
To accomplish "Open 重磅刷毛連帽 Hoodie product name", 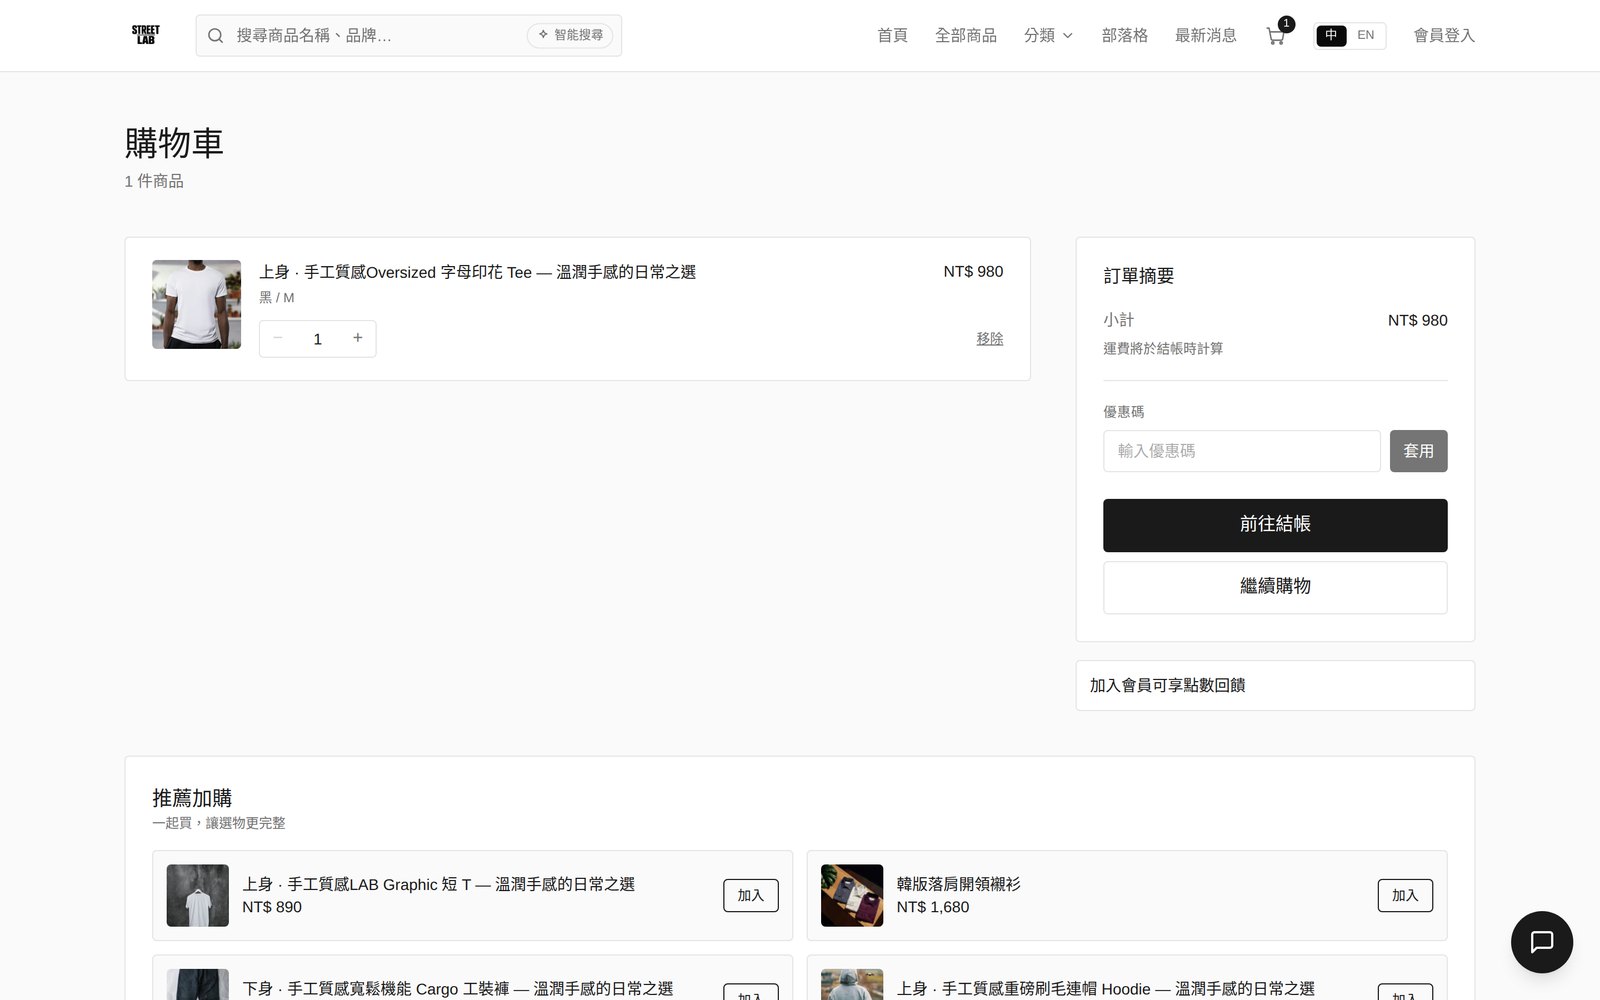I will tap(1105, 988).
